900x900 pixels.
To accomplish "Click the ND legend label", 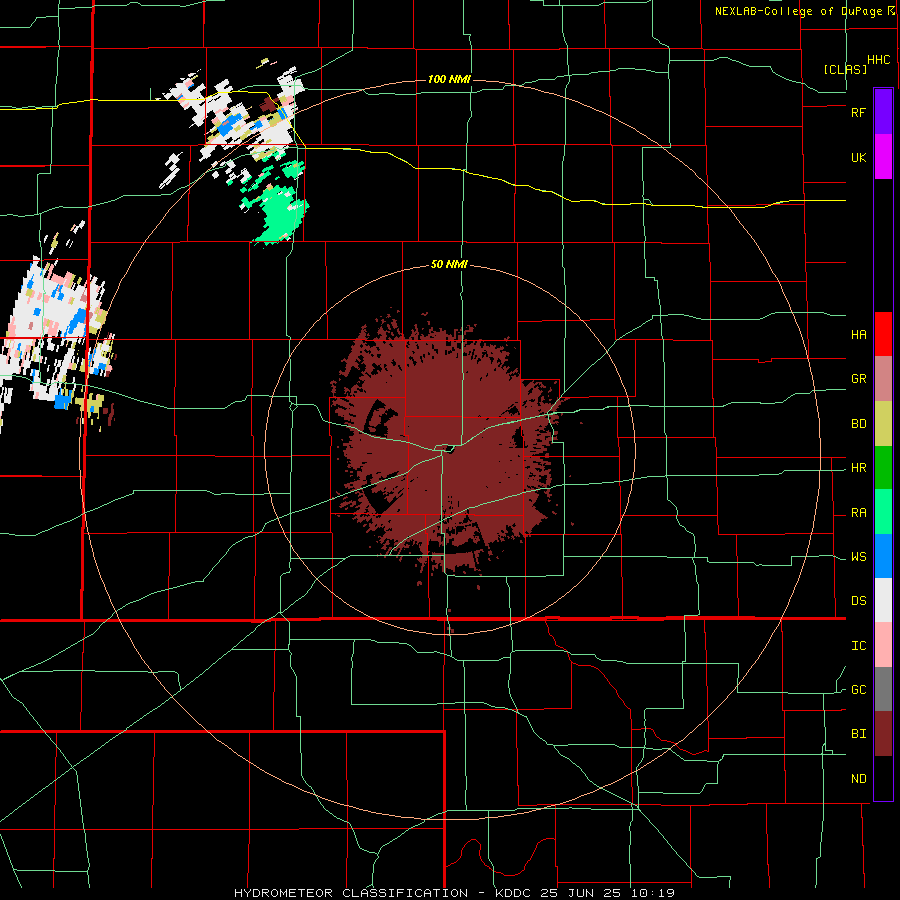I will click(x=858, y=779).
